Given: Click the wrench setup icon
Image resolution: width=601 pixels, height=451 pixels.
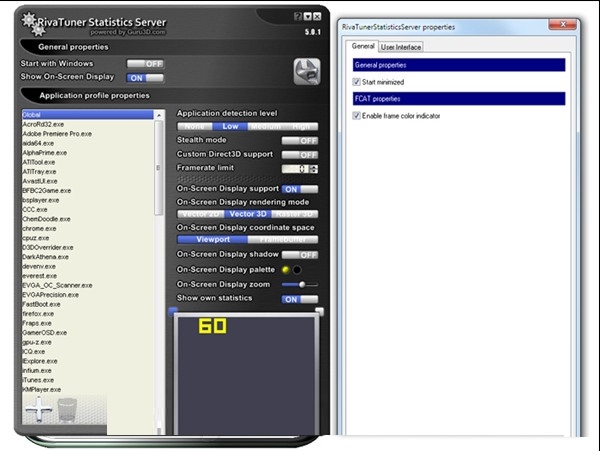Looking at the screenshot, I should 306,71.
